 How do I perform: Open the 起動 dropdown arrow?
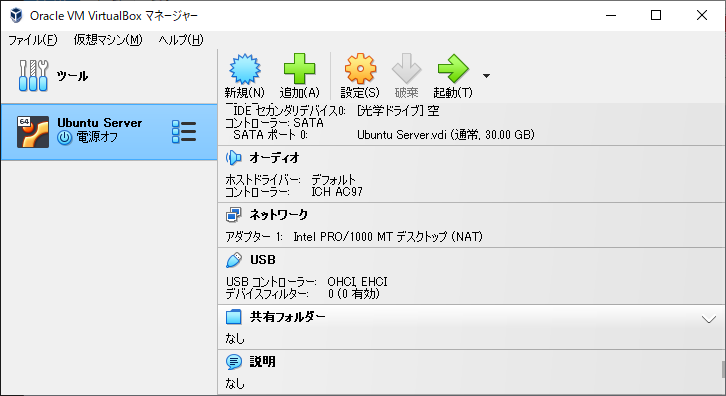pyautogui.click(x=486, y=75)
